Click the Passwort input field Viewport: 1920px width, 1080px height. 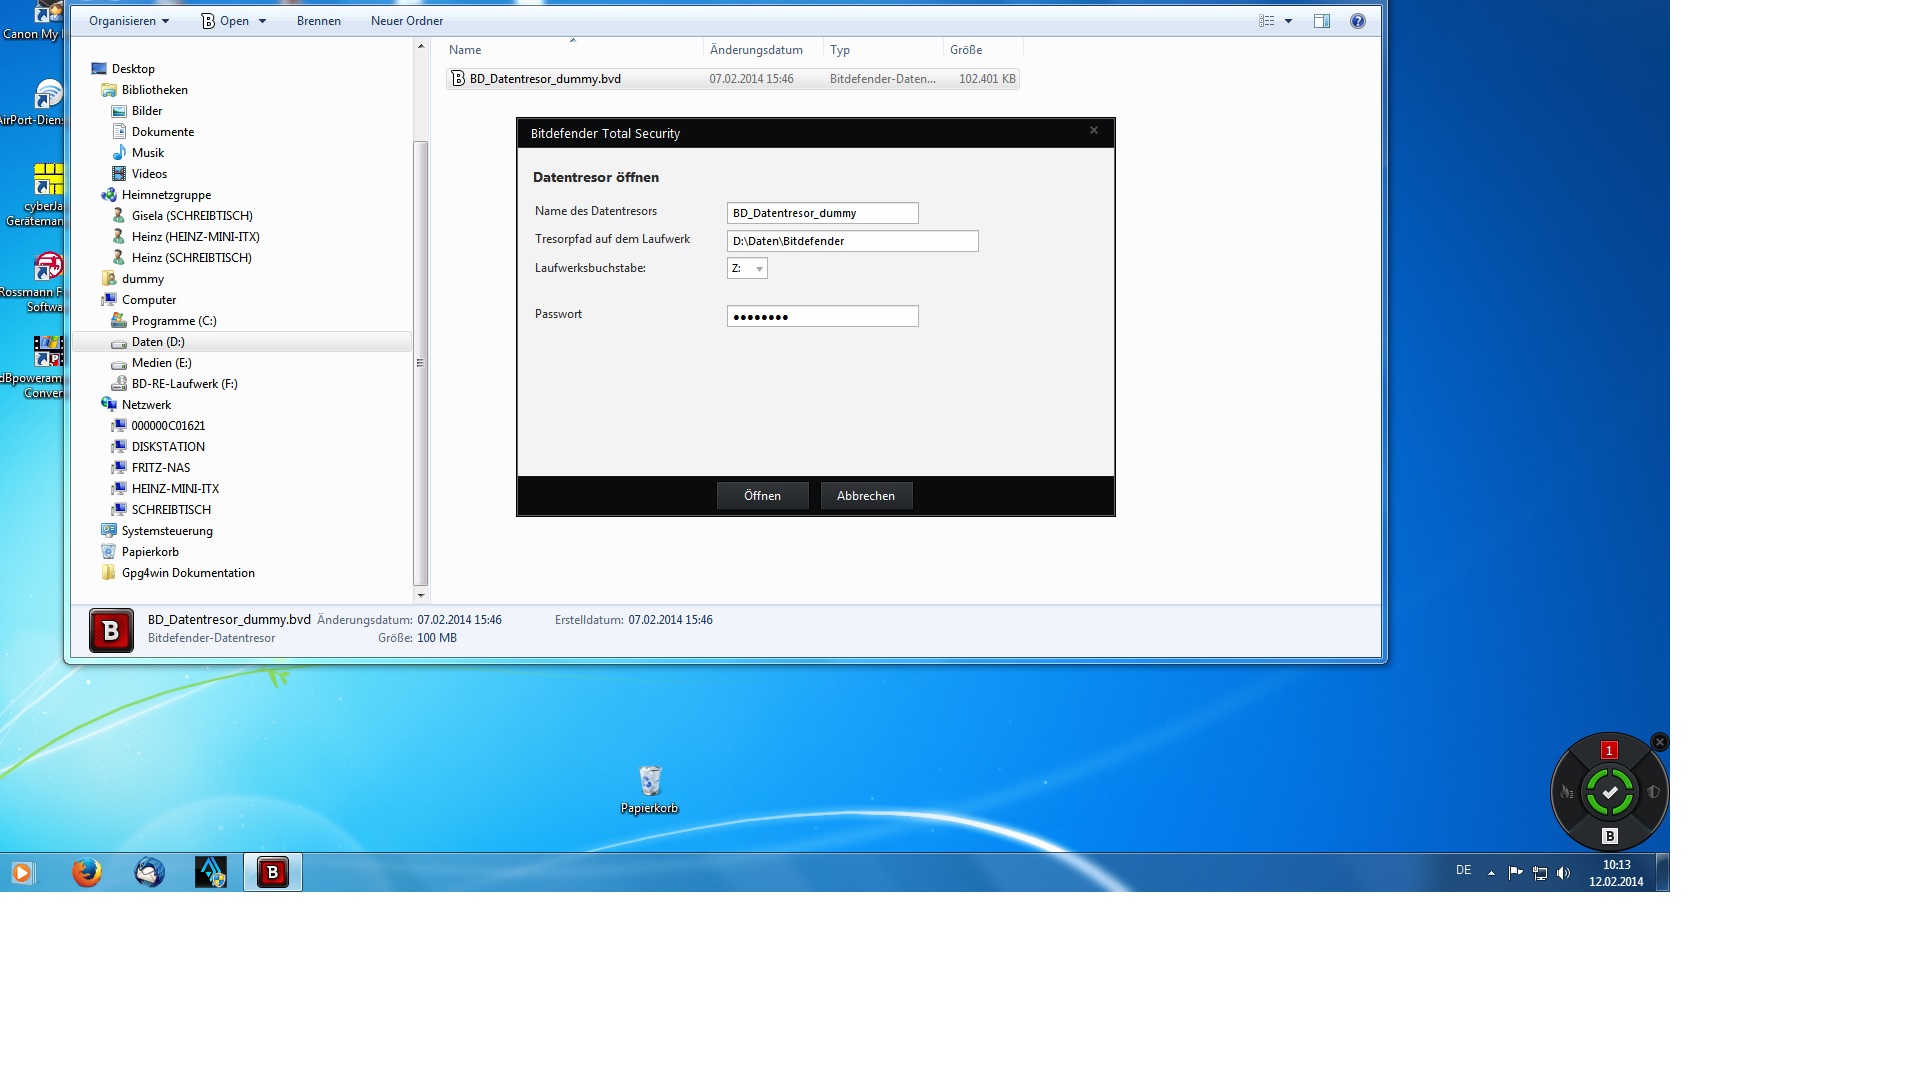coord(822,316)
